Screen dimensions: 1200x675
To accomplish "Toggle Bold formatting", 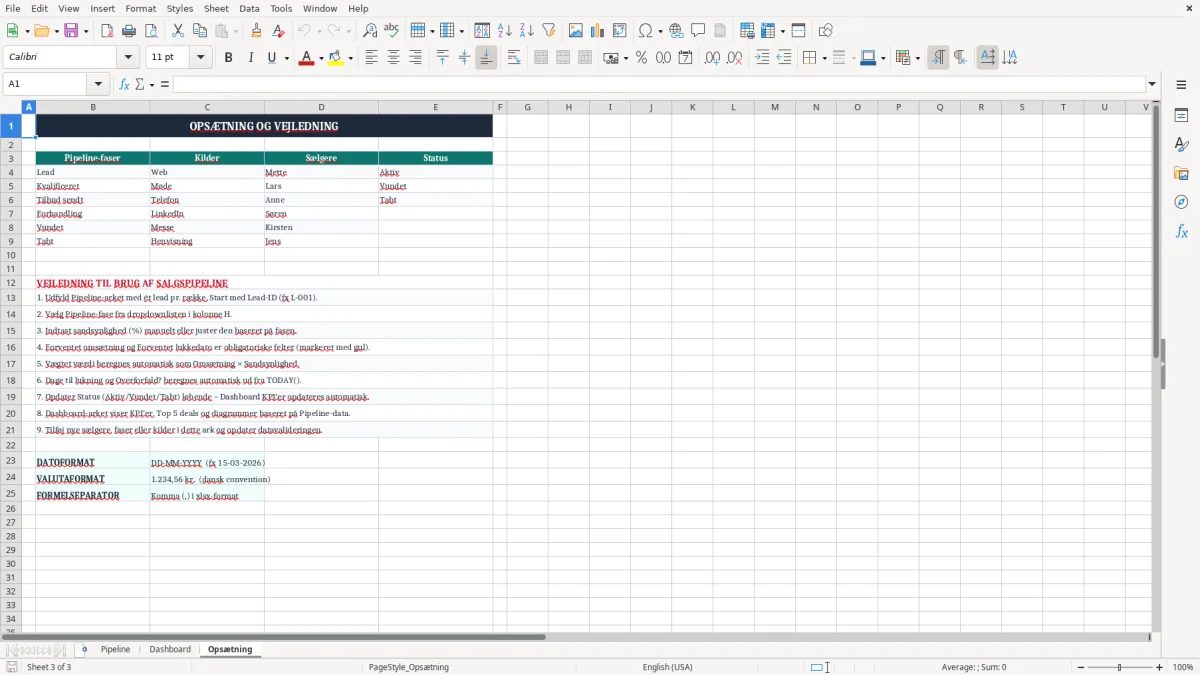I will 228,58.
